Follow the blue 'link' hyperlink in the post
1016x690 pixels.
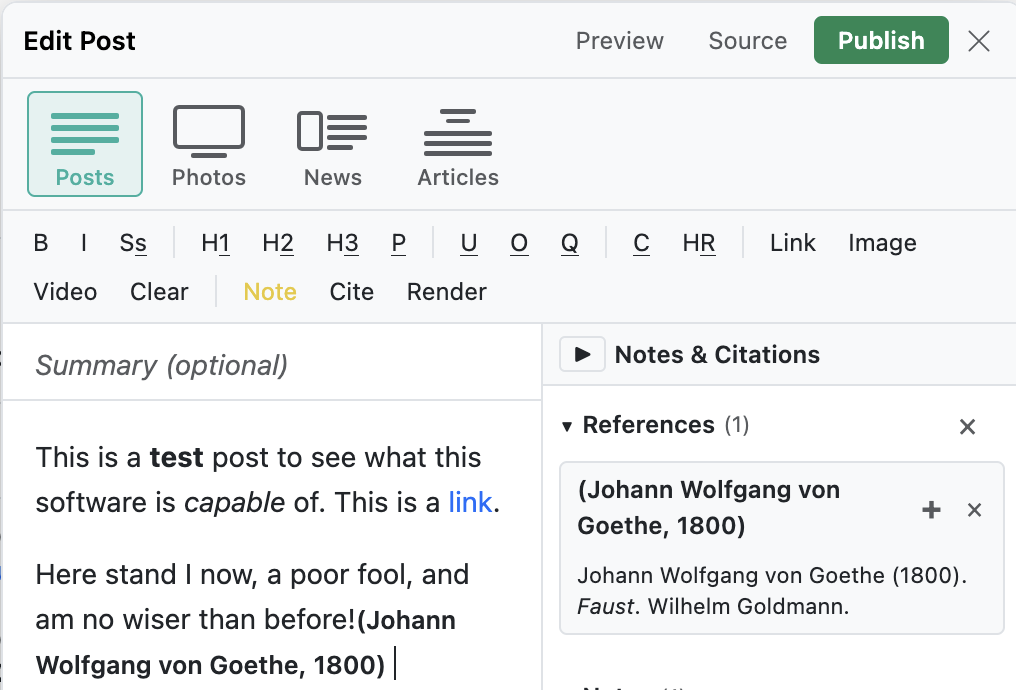click(470, 502)
